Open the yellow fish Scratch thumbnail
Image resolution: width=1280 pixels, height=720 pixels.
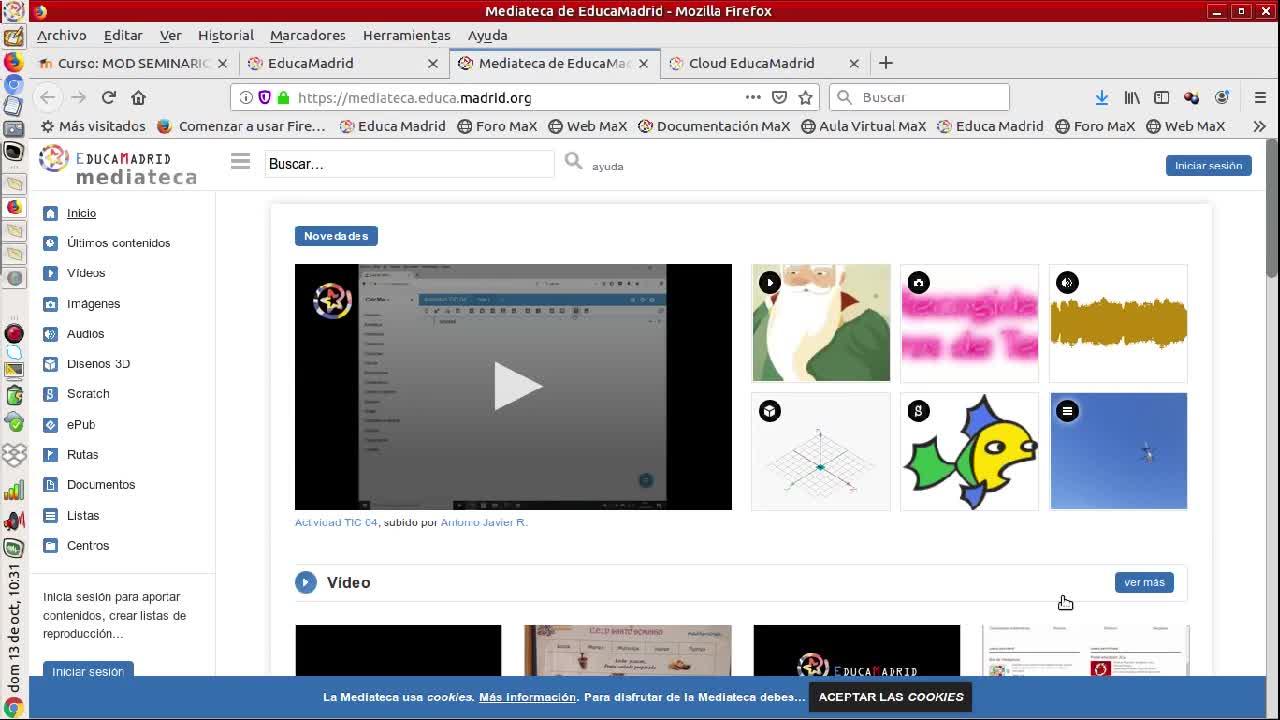[969, 451]
